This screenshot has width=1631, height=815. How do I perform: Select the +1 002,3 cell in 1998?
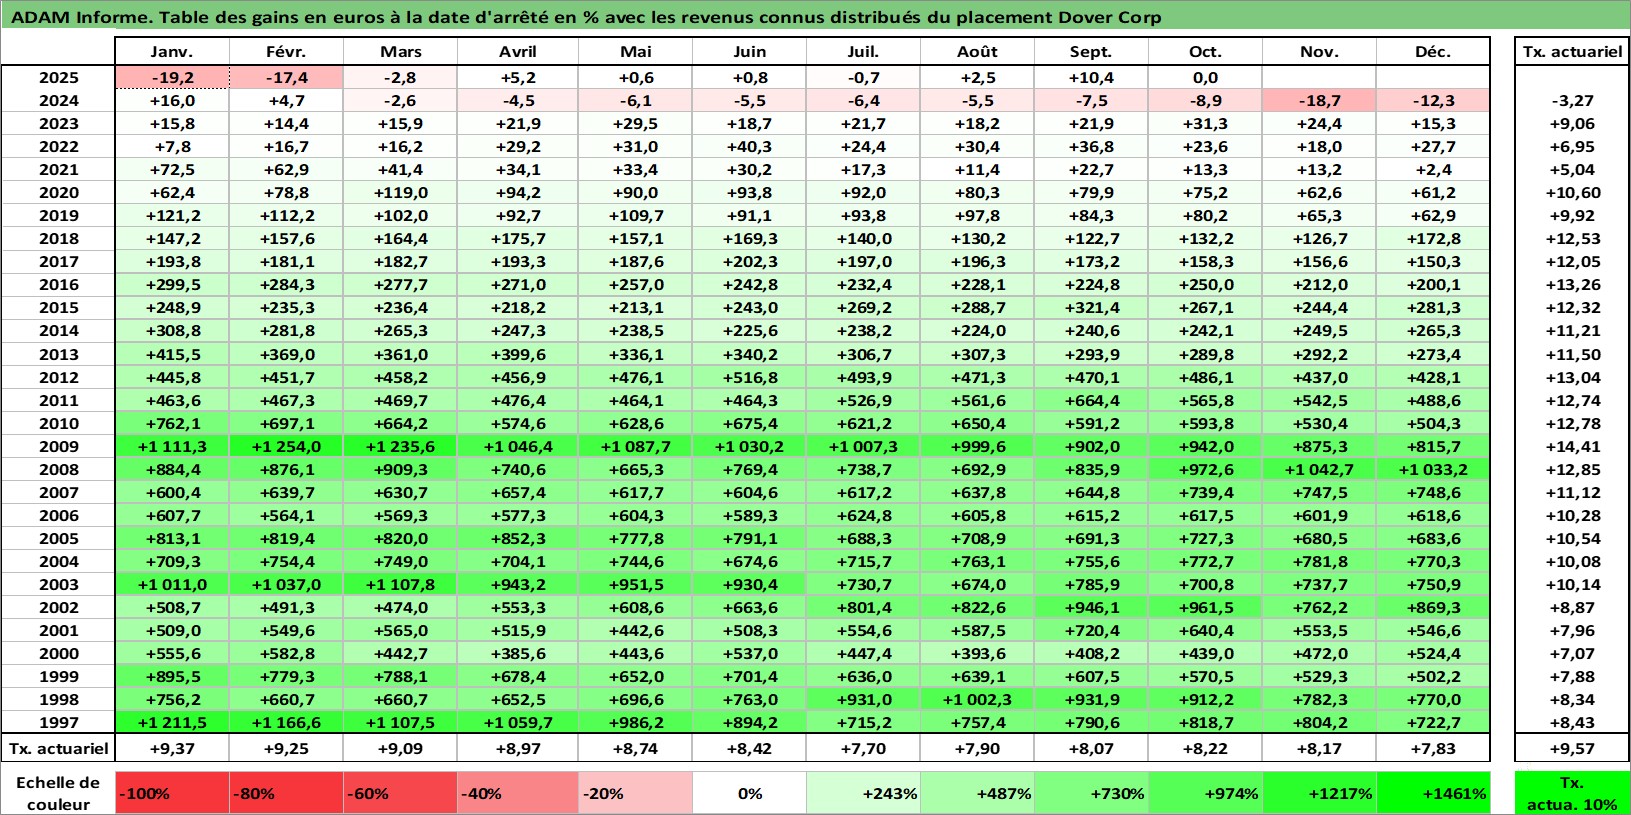[978, 699]
